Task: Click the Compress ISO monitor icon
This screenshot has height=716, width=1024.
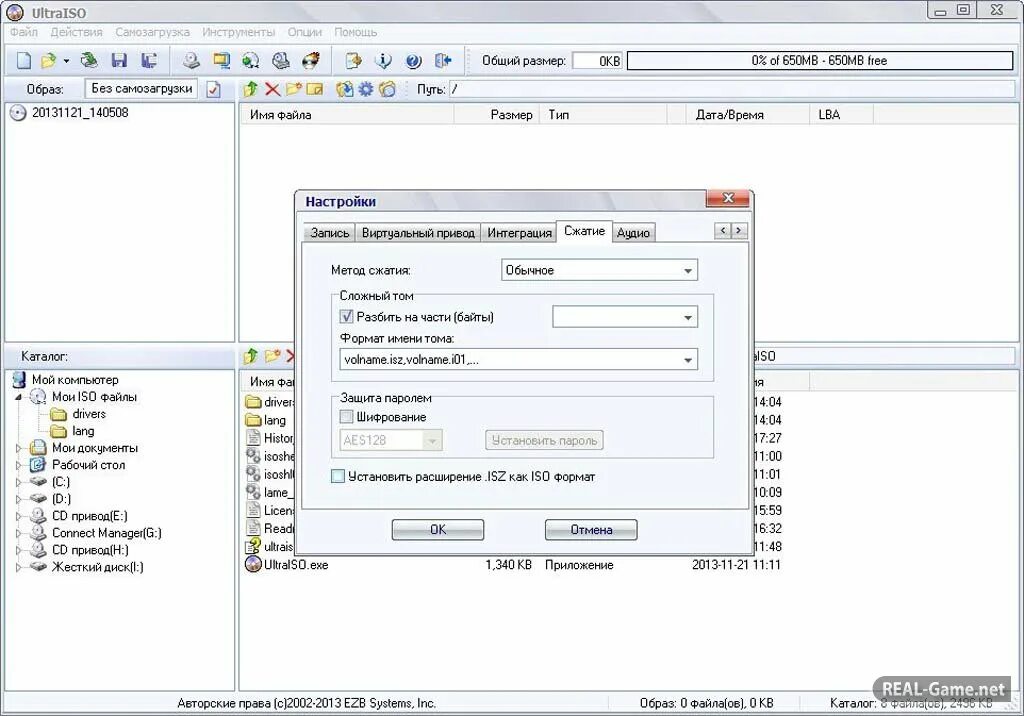Action: point(221,61)
